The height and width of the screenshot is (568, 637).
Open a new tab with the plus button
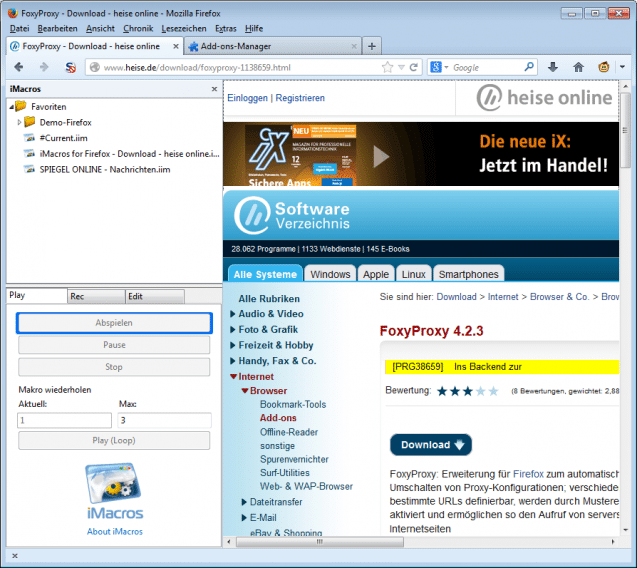point(371,46)
